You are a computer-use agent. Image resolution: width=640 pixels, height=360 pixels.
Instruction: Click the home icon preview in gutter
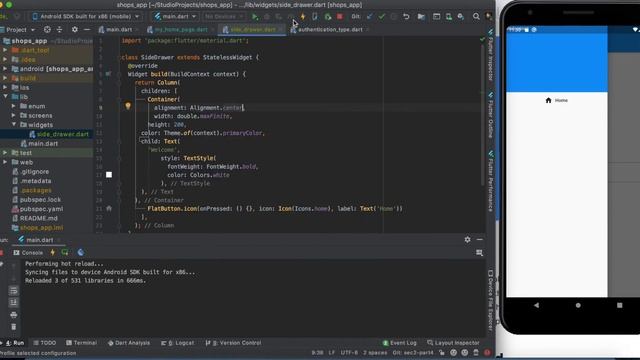[109, 208]
